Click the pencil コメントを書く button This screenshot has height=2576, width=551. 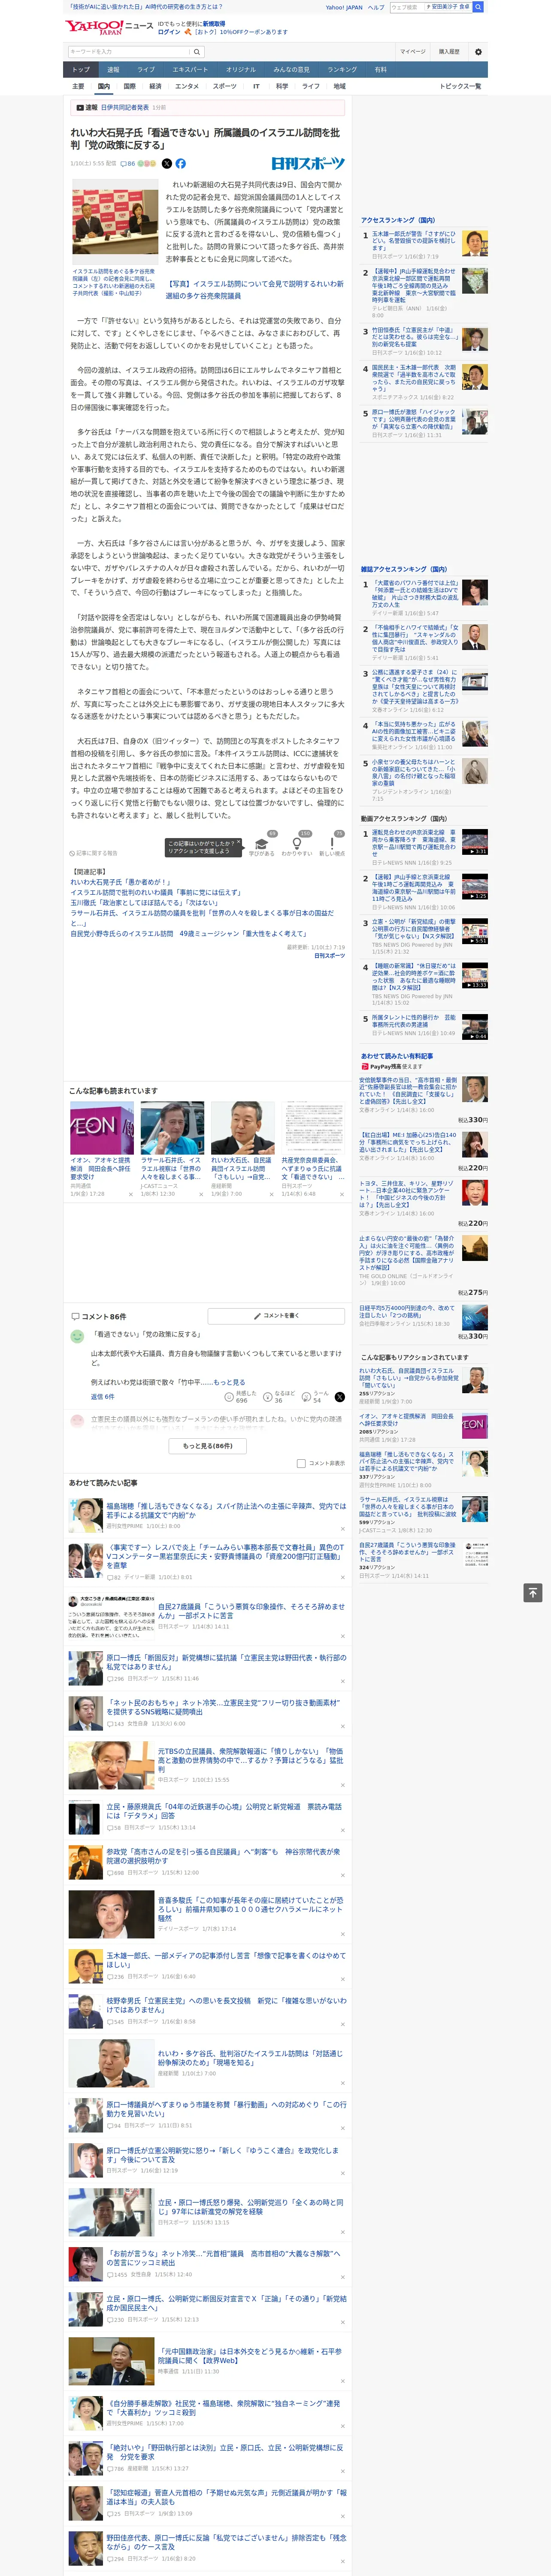[x=276, y=1316]
